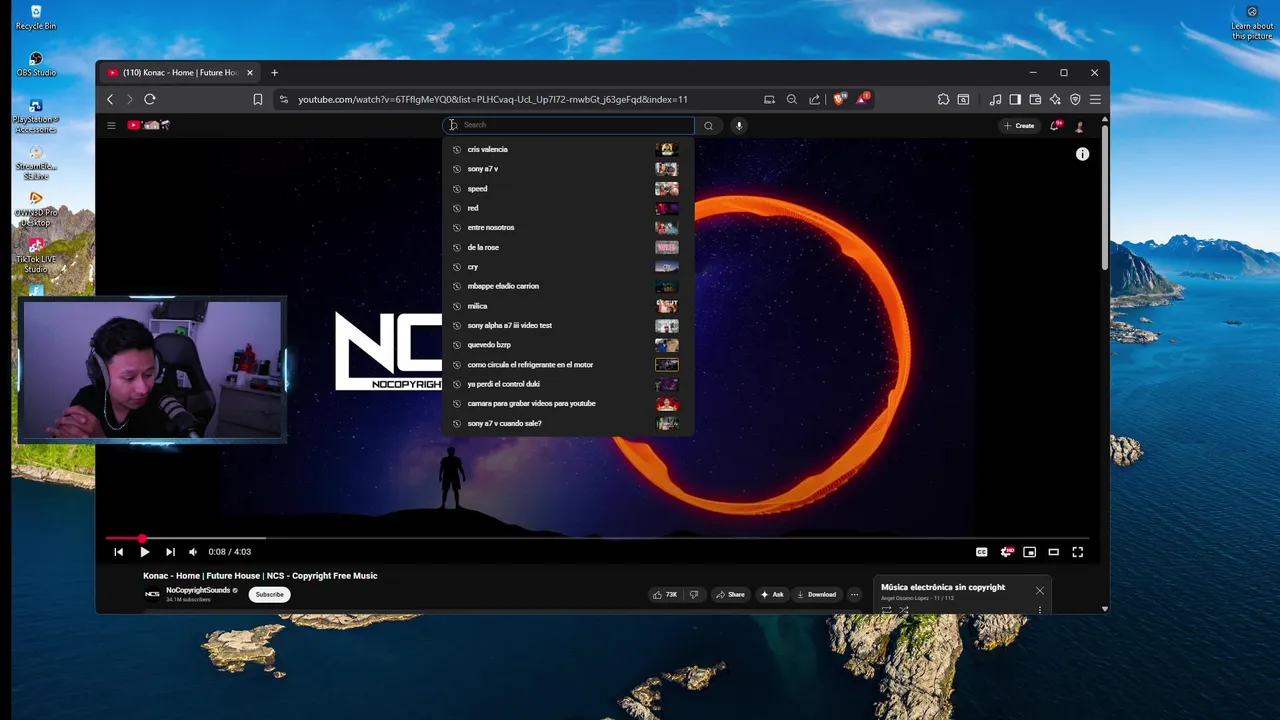Open the Brave playlist music note icon

tap(995, 99)
